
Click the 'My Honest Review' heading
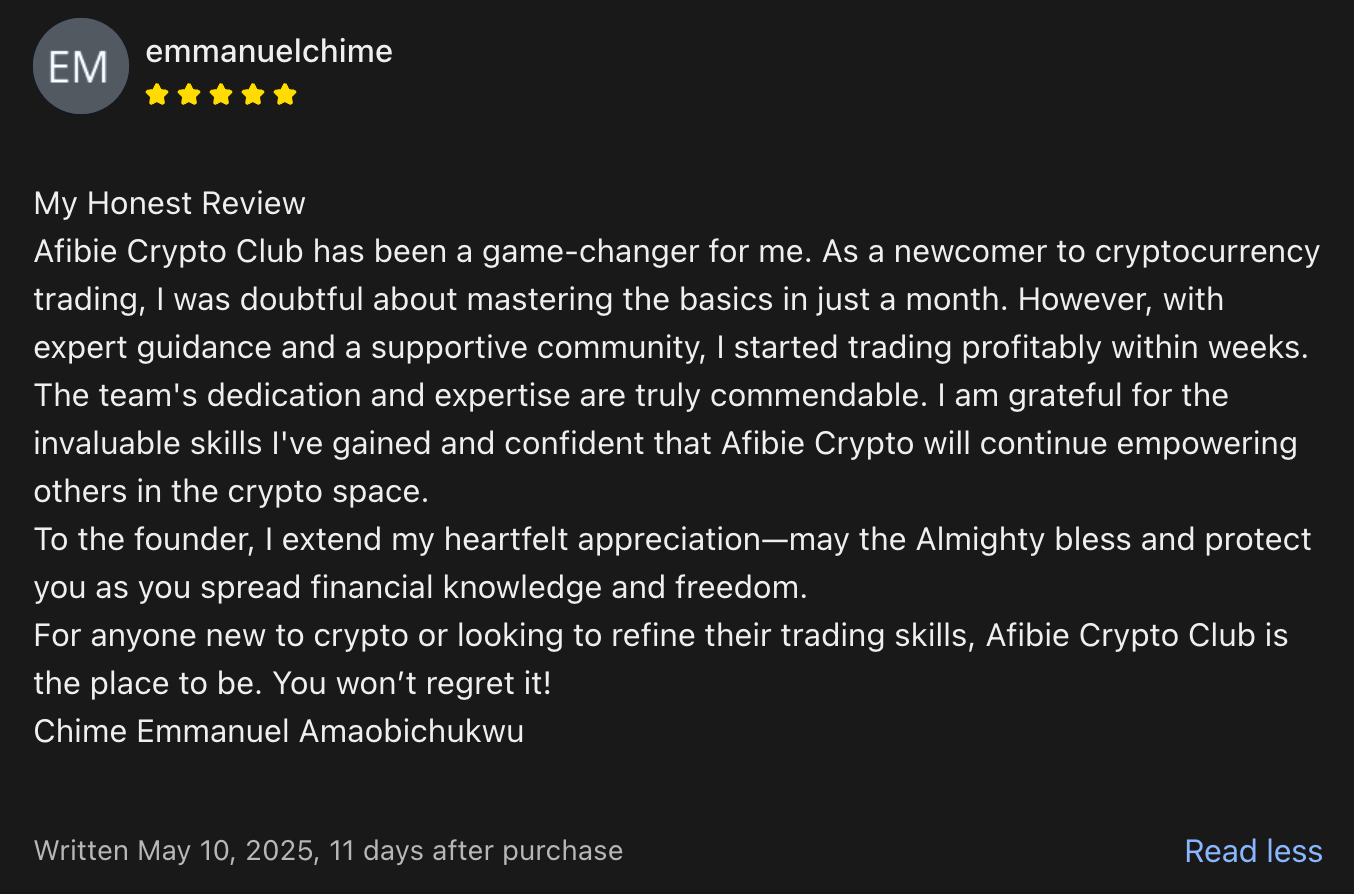tap(170, 204)
